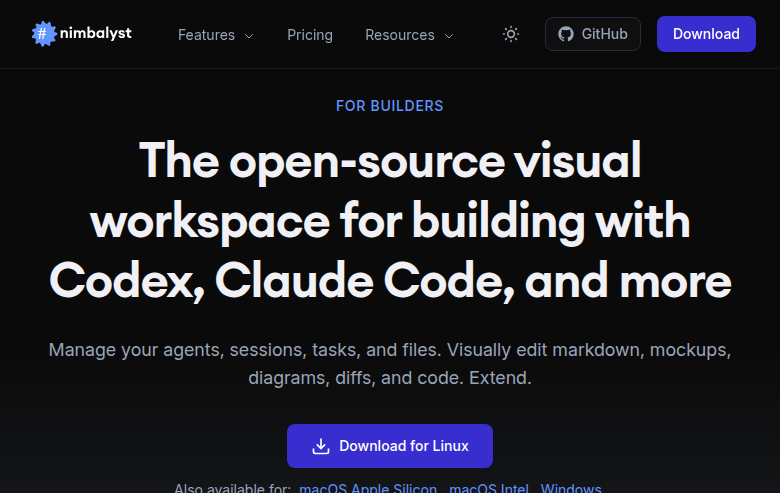Click the GitHub octocat icon
The image size is (780, 493).
tap(566, 34)
